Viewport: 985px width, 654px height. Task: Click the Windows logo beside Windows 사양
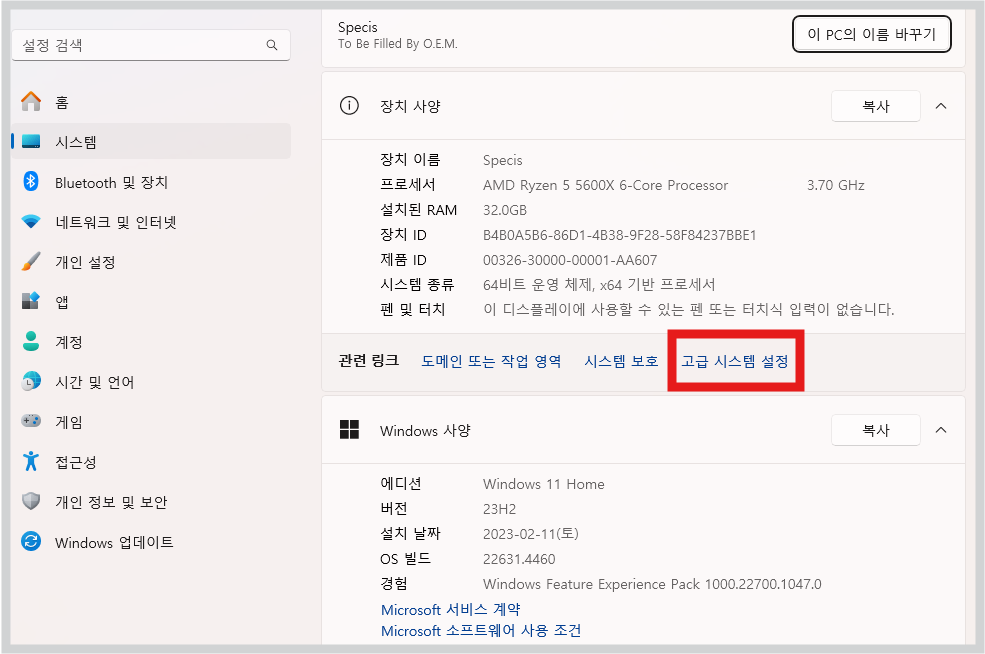click(349, 430)
